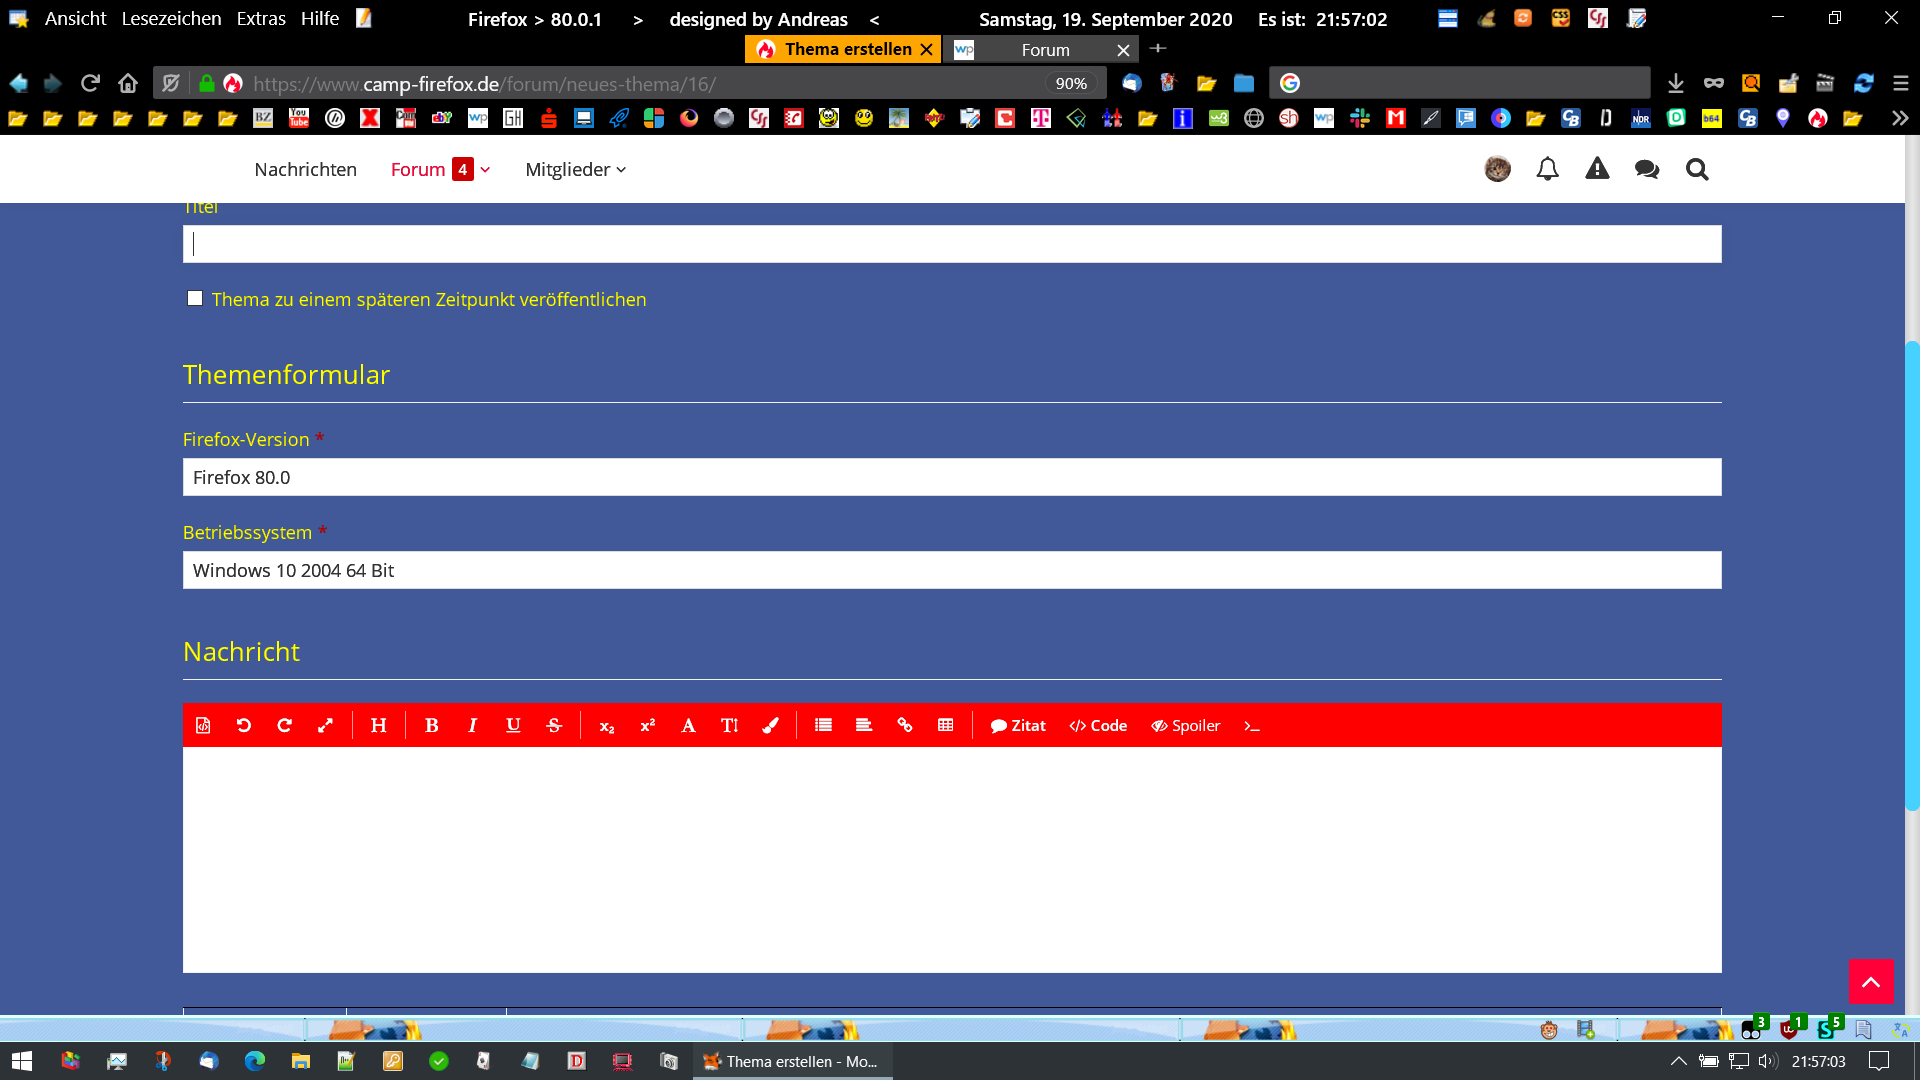1920x1080 pixels.
Task: Click the undo icon in editor
Action: [x=243, y=726]
